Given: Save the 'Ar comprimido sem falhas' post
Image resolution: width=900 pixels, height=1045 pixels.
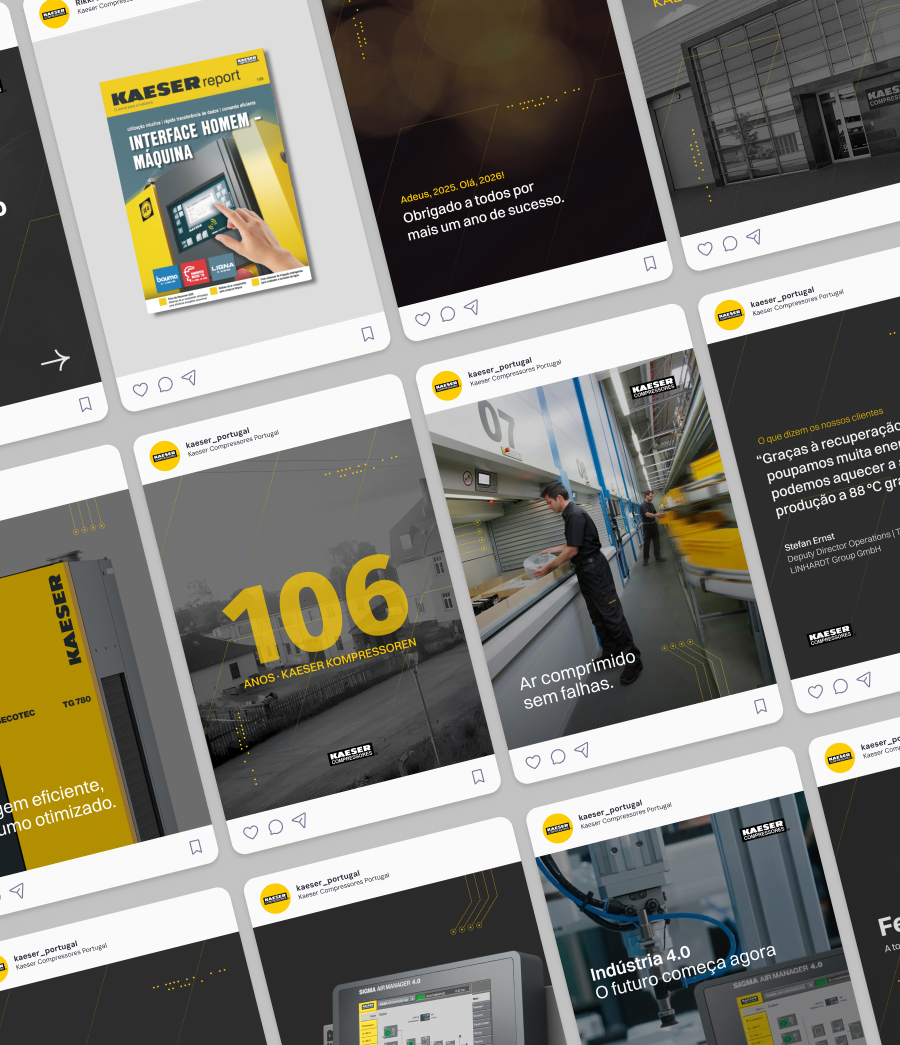Looking at the screenshot, I should 761,706.
